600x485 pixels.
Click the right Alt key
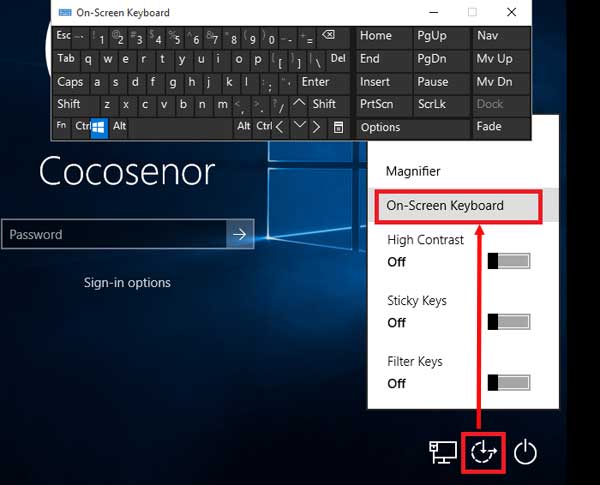243,127
